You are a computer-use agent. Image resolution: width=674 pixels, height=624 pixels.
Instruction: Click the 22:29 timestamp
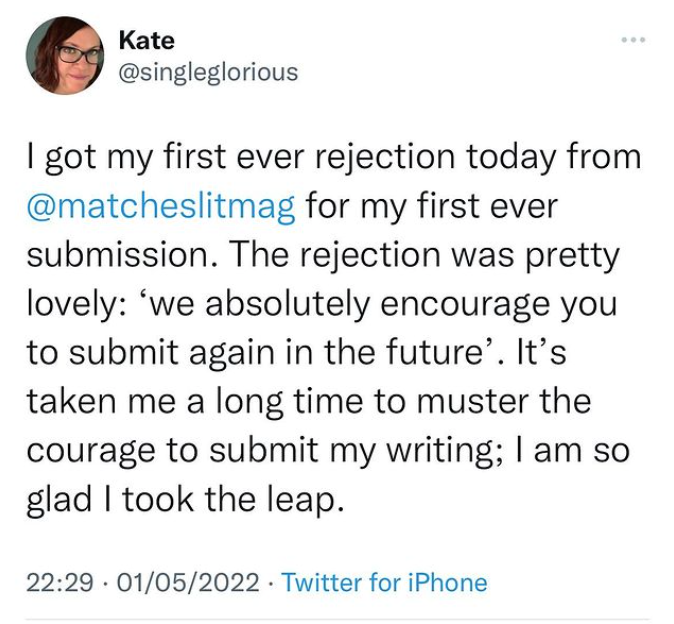click(x=61, y=582)
